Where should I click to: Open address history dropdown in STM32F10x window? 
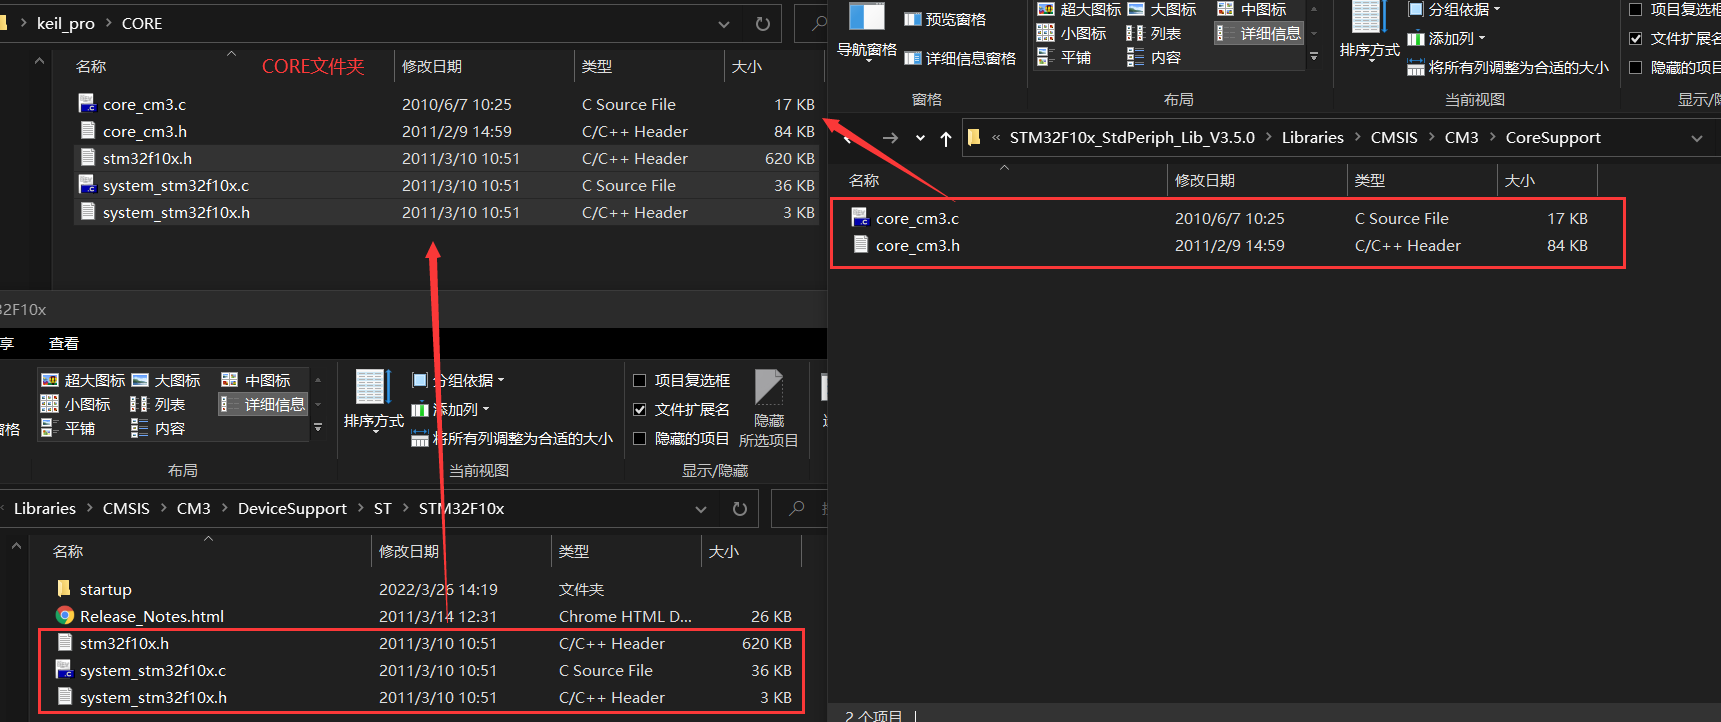coord(701,509)
